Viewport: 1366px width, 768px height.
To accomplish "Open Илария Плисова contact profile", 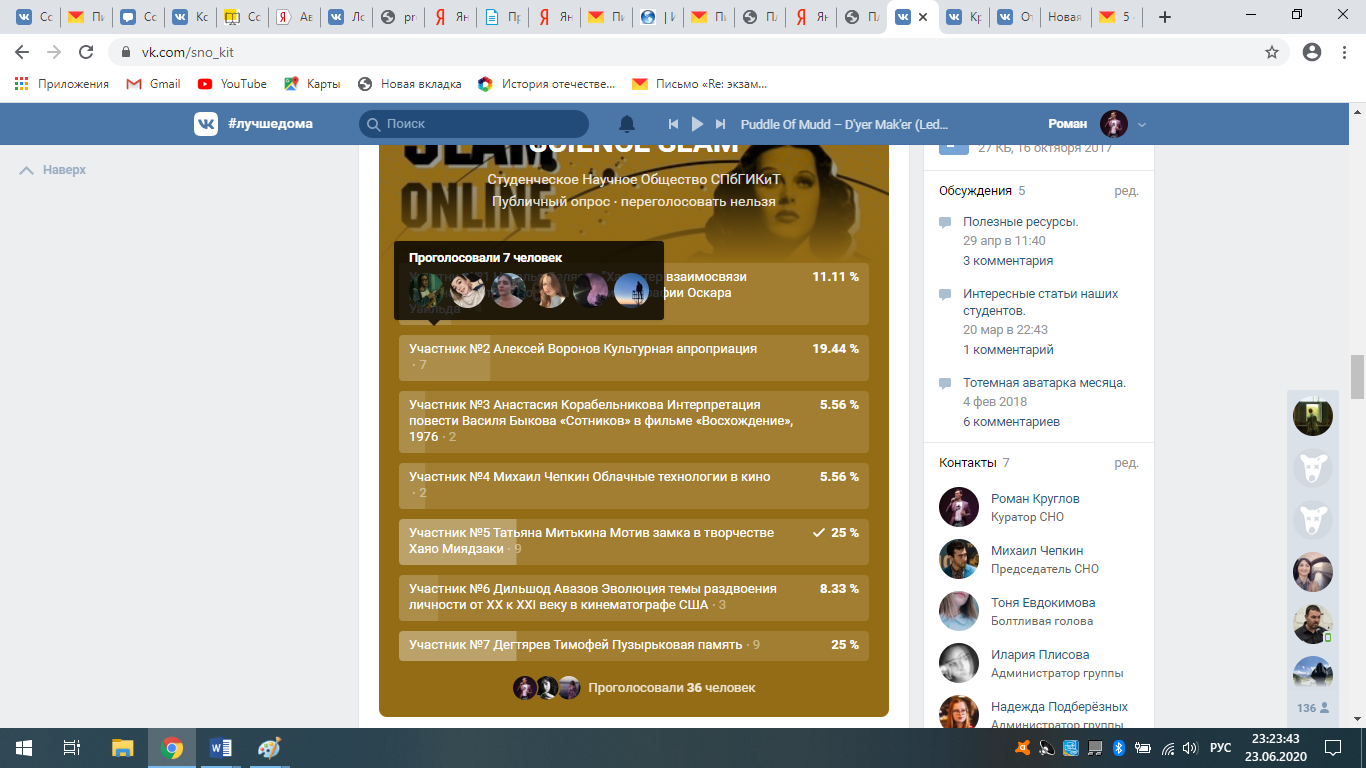I will click(1040, 655).
